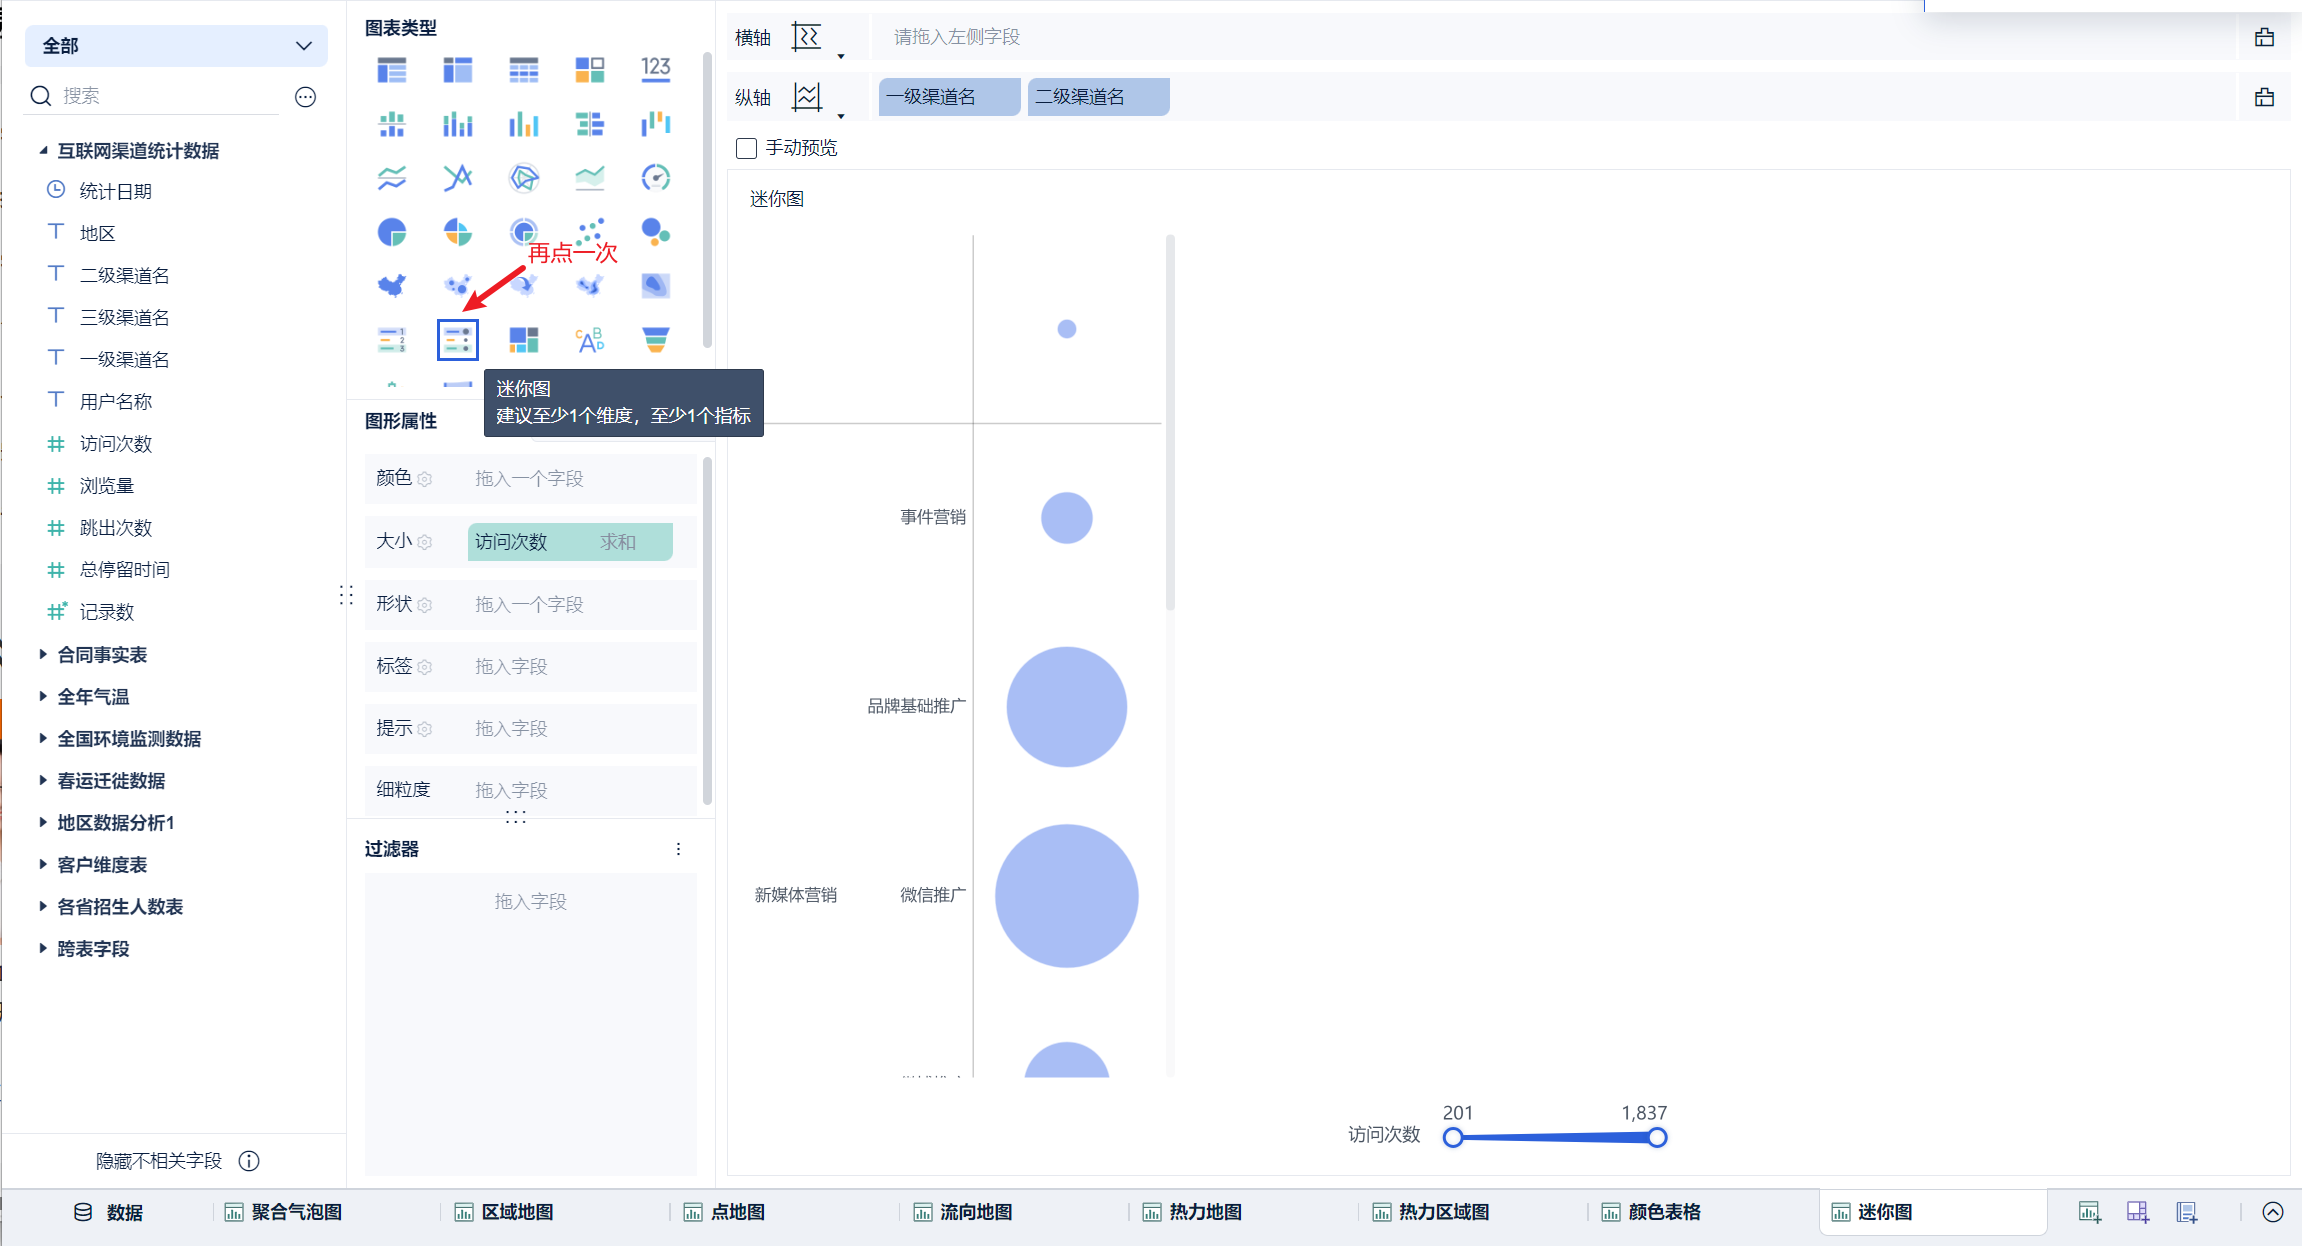Enable the 手动预览 checkbox
The image size is (2302, 1246).
746,148
